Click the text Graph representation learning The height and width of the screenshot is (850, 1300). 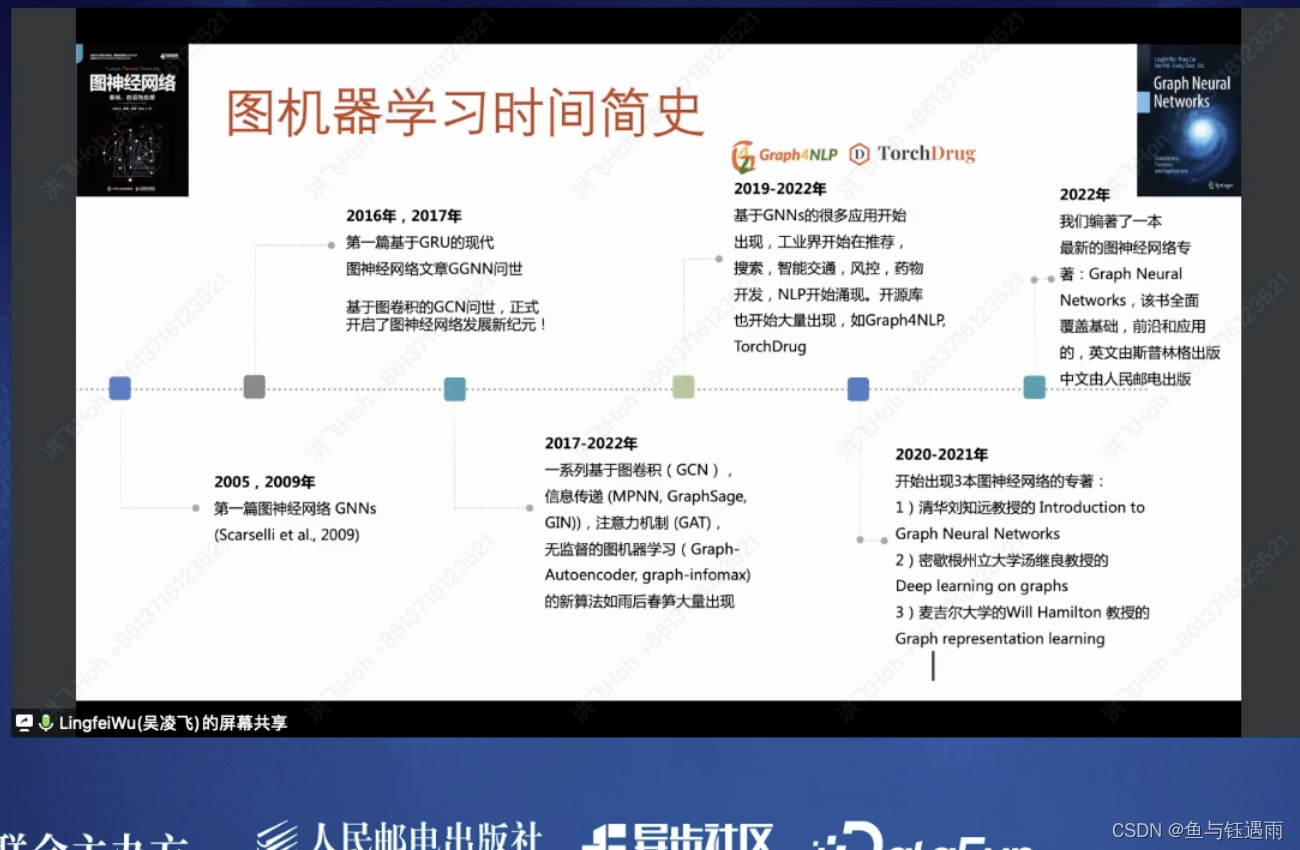click(1000, 638)
